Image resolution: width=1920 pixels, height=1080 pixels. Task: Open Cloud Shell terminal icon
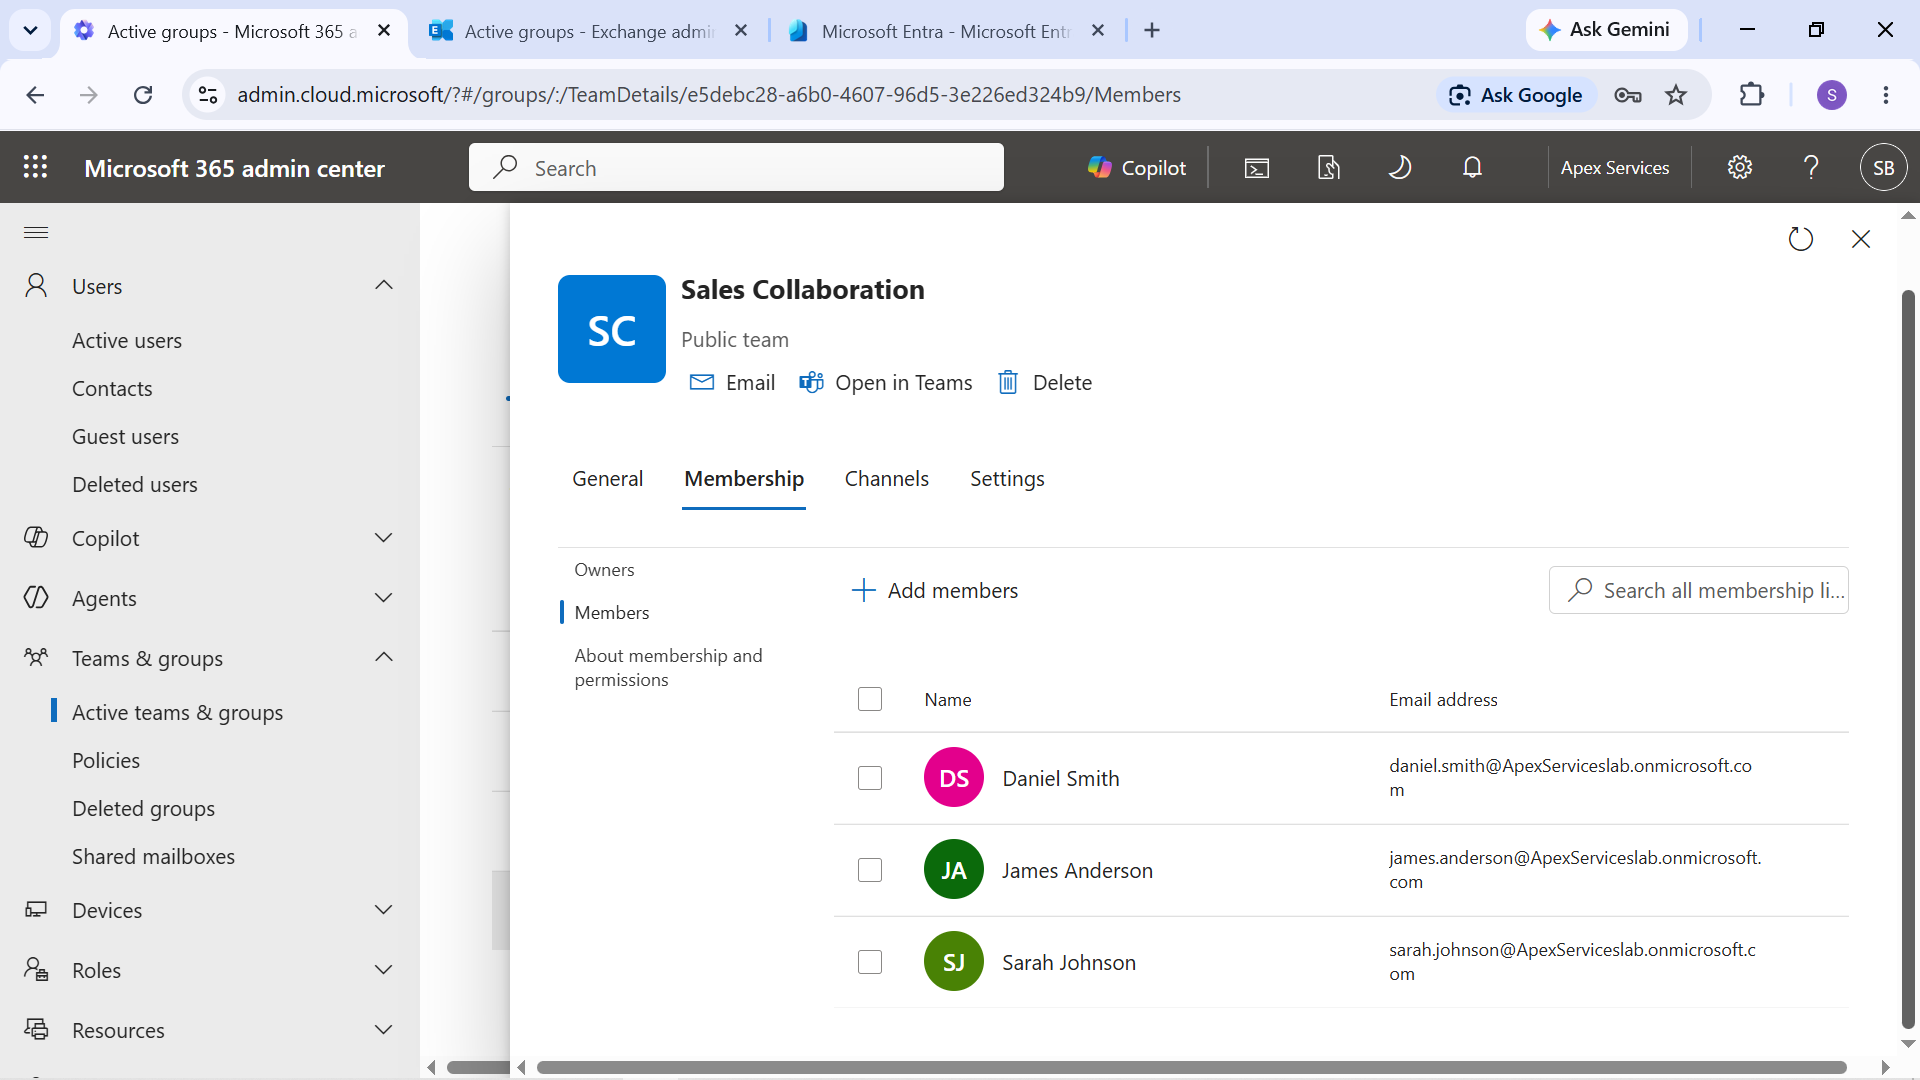tap(1257, 167)
